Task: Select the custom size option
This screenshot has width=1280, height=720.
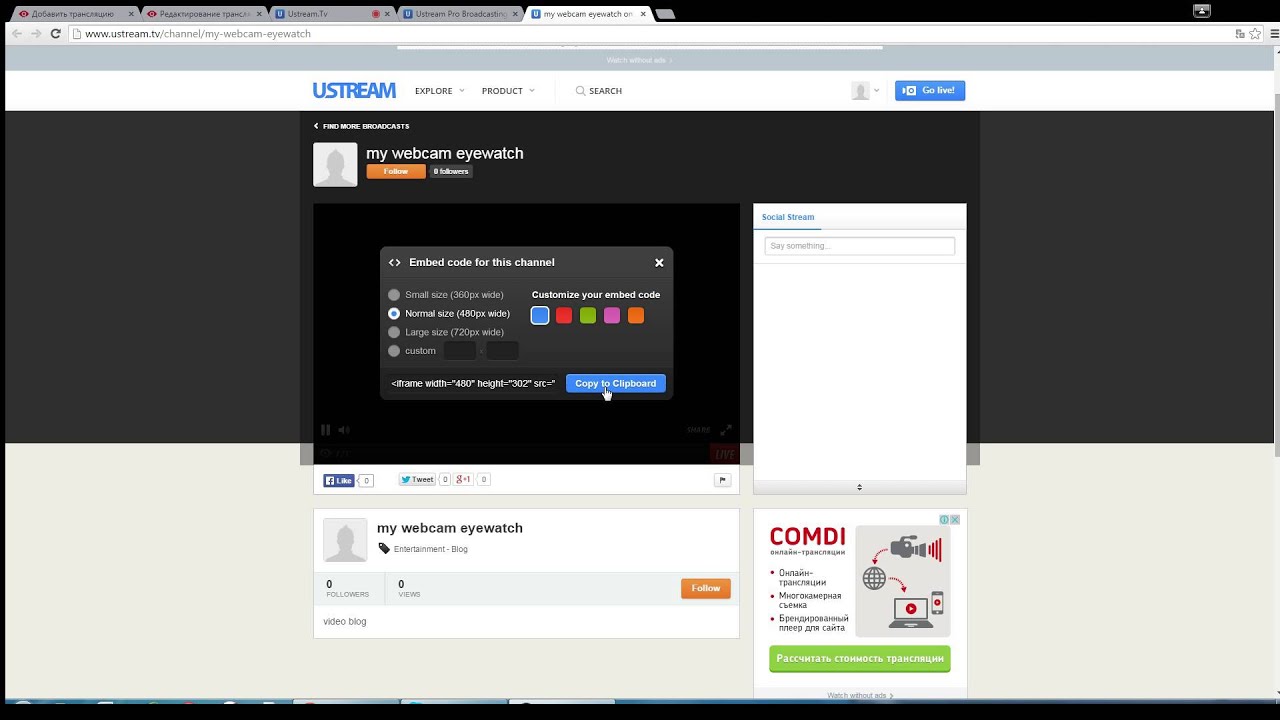Action: click(x=394, y=351)
